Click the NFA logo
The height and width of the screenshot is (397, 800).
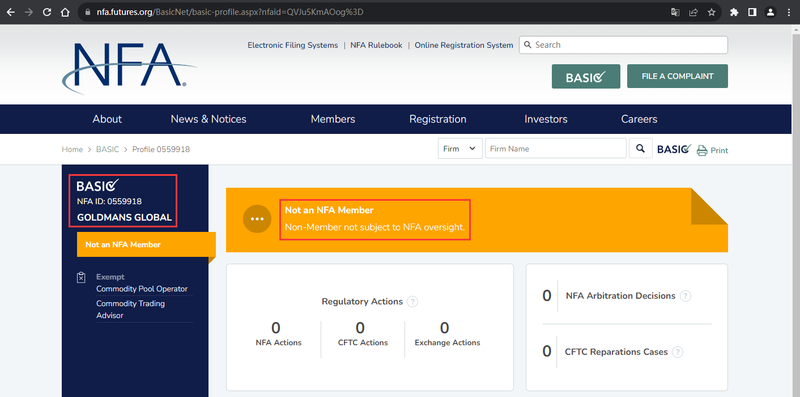point(129,67)
